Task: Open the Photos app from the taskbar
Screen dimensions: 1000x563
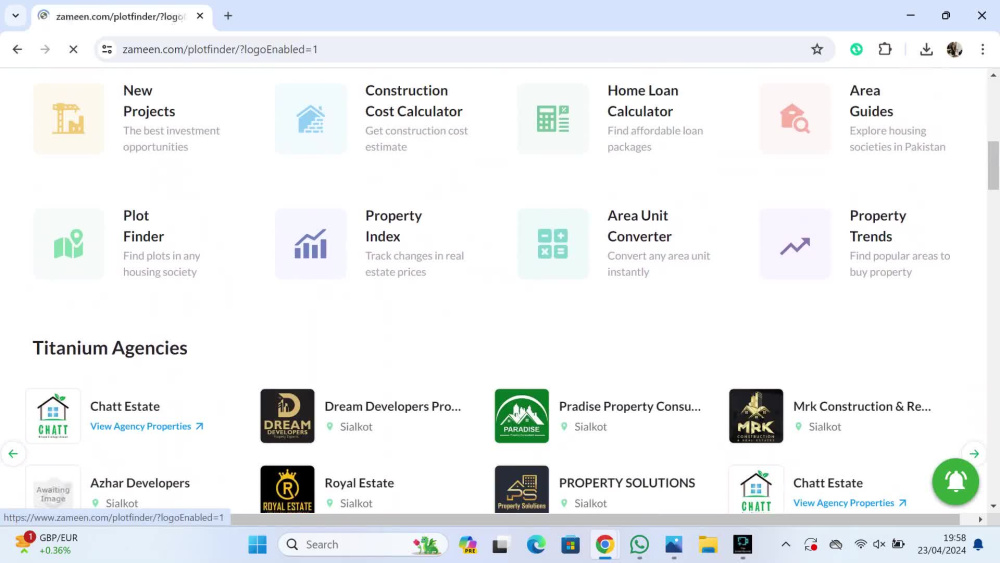Action: click(673, 545)
